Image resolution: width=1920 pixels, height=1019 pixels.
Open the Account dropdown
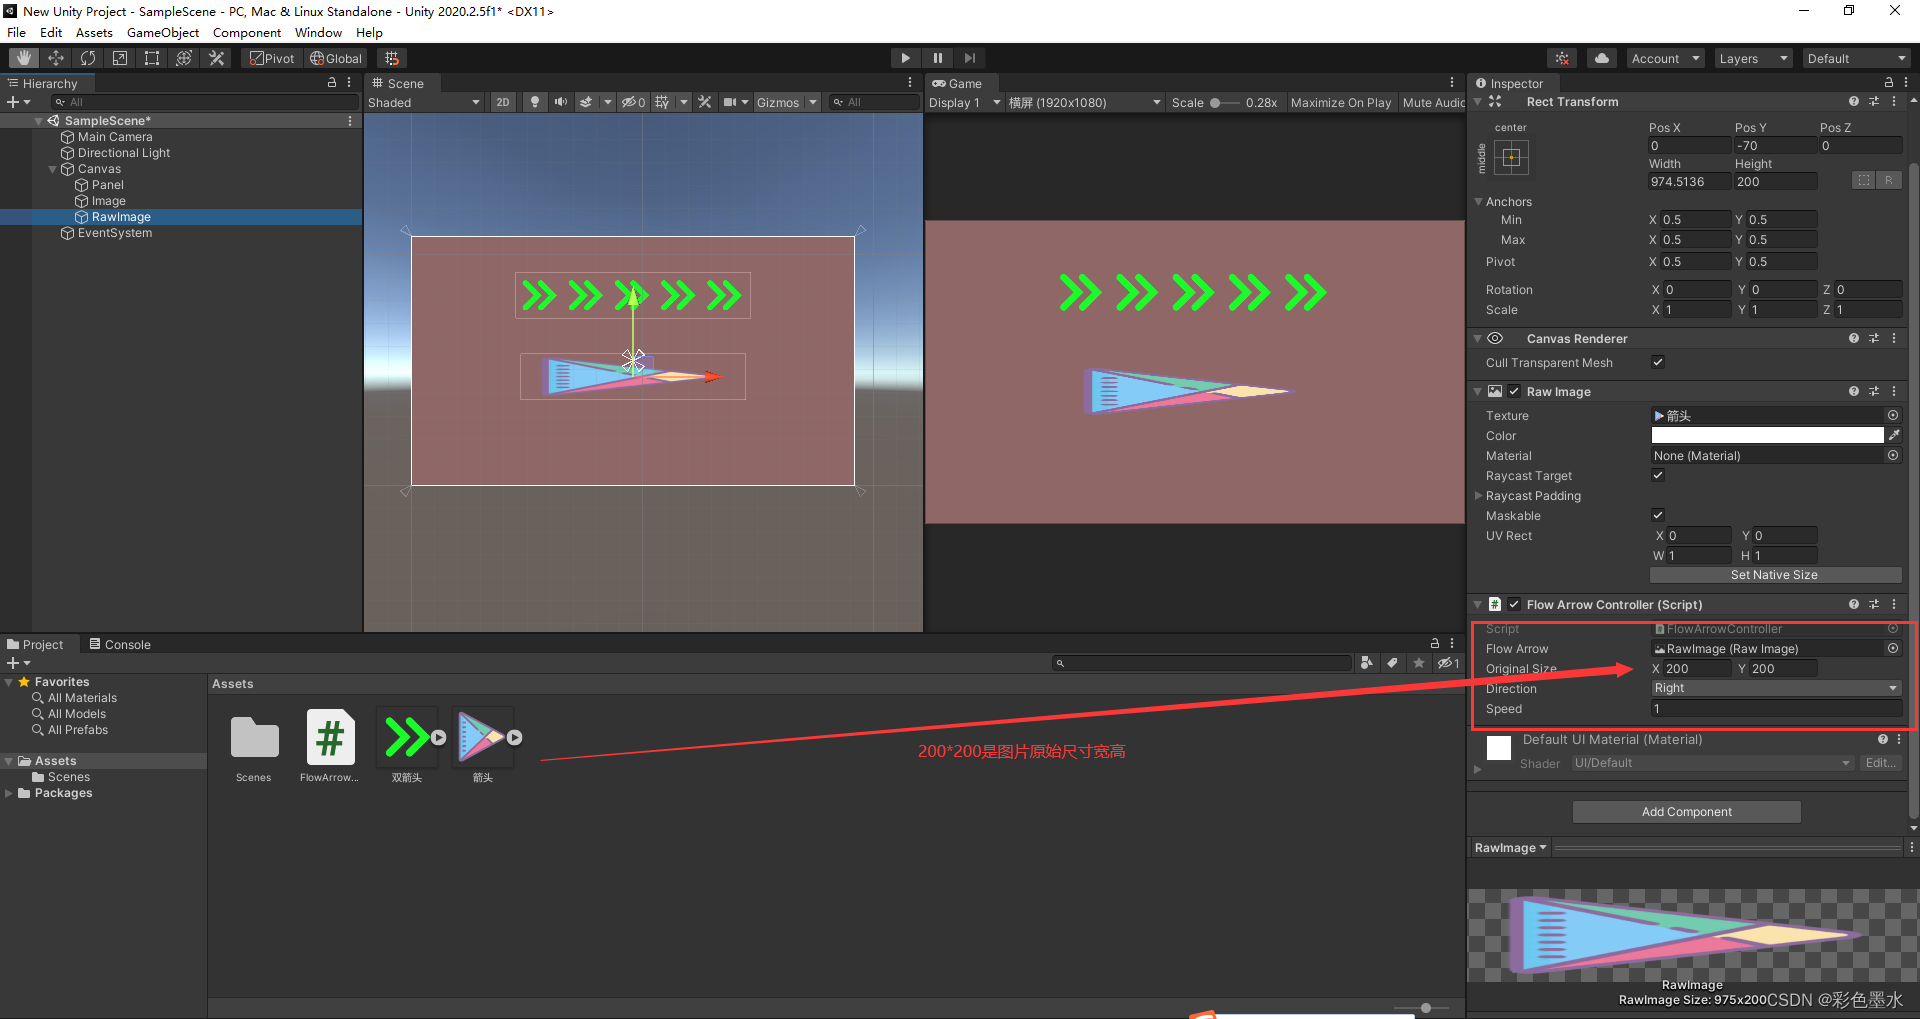click(1665, 58)
